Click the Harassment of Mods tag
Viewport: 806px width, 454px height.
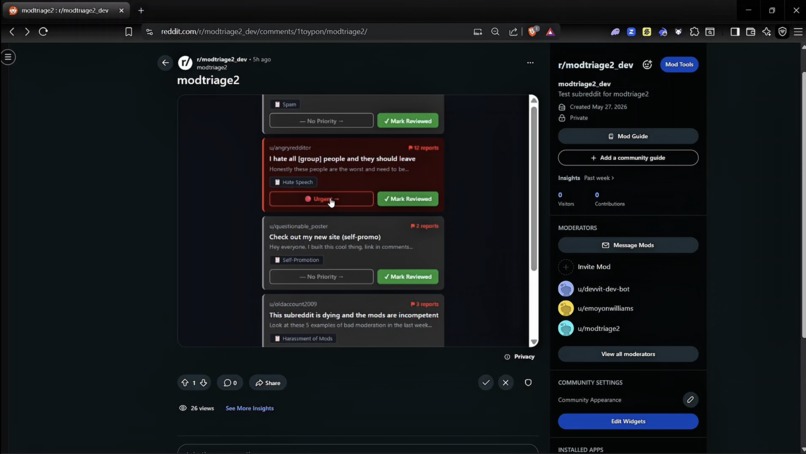(303, 338)
